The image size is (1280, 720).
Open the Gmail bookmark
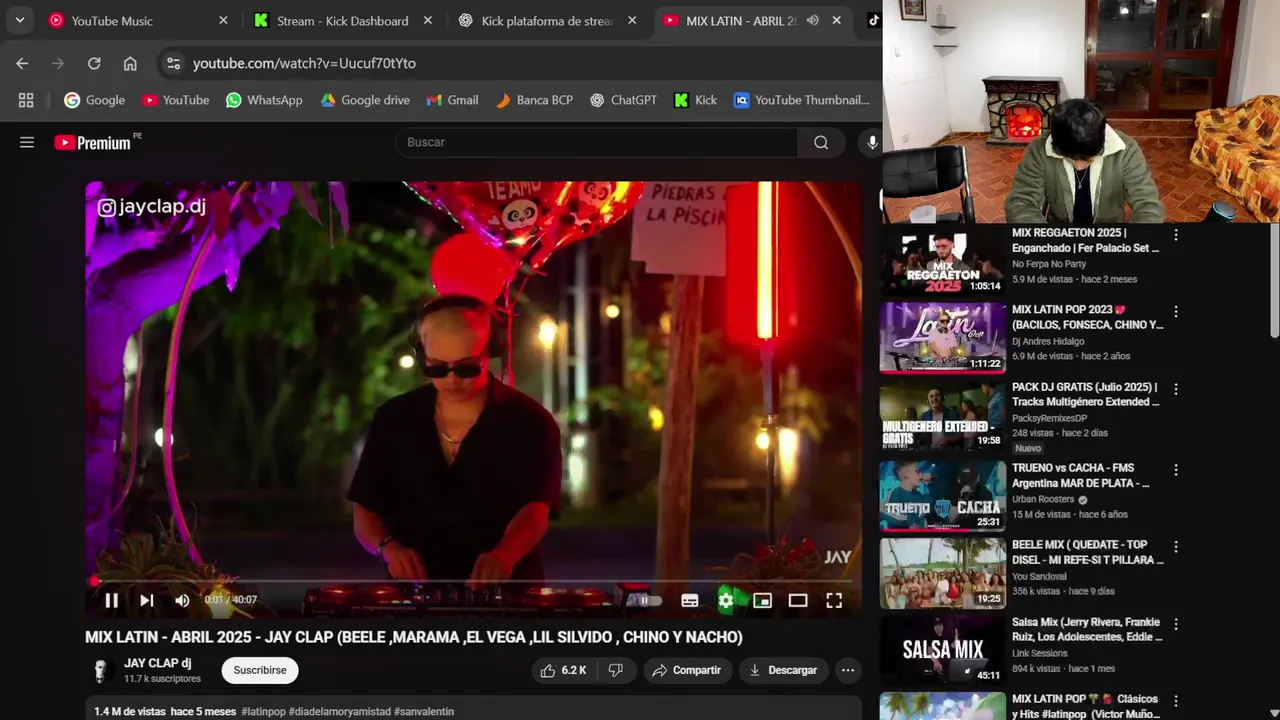click(x=452, y=100)
